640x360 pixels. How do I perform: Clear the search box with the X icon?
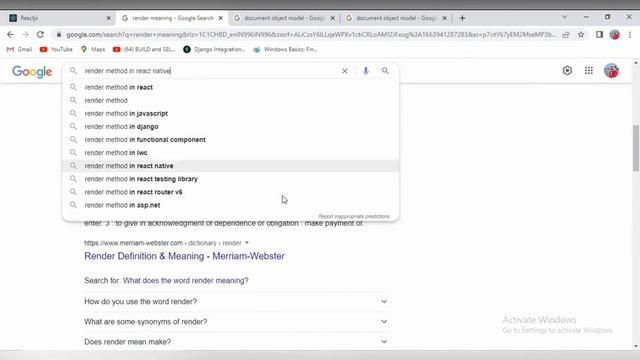pyautogui.click(x=344, y=71)
